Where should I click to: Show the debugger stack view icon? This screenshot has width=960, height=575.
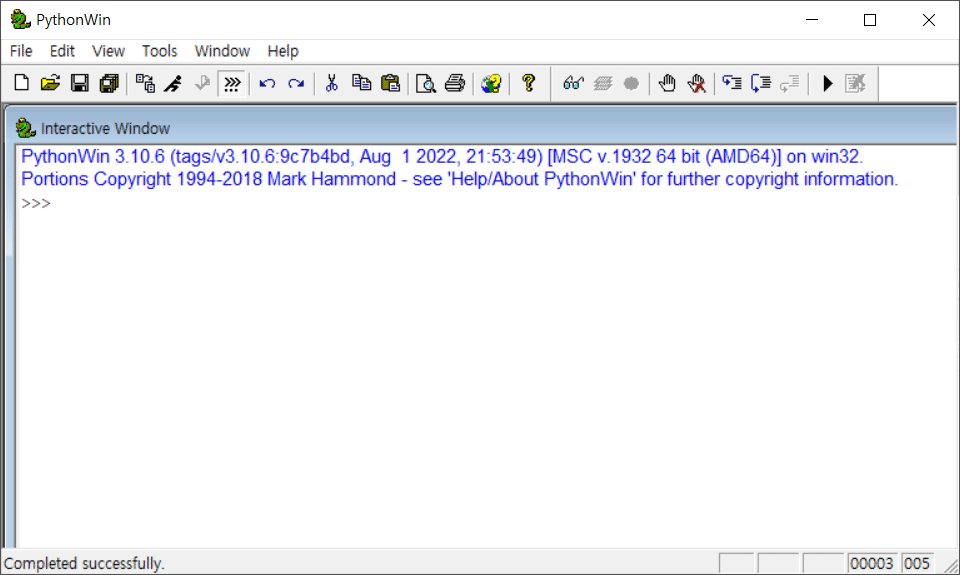point(603,83)
